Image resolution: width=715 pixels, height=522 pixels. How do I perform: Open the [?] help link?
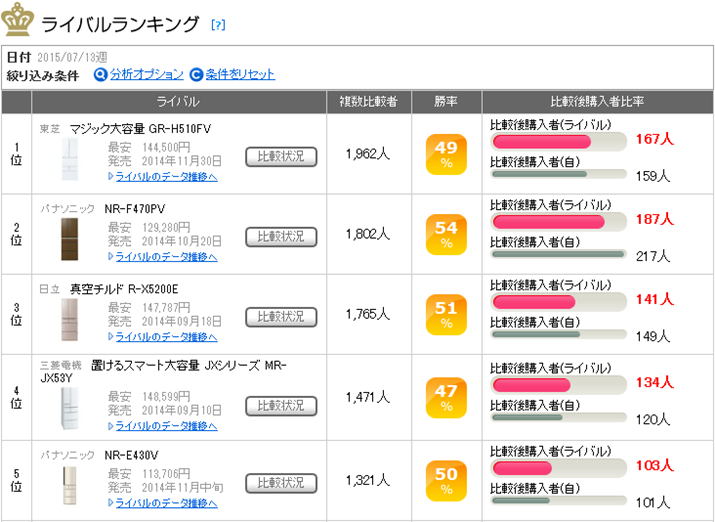coord(218,24)
